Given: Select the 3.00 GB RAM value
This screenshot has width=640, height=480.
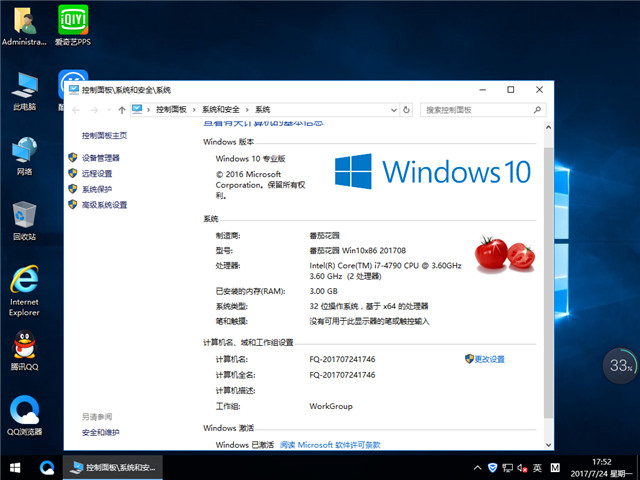Looking at the screenshot, I should click(x=323, y=291).
